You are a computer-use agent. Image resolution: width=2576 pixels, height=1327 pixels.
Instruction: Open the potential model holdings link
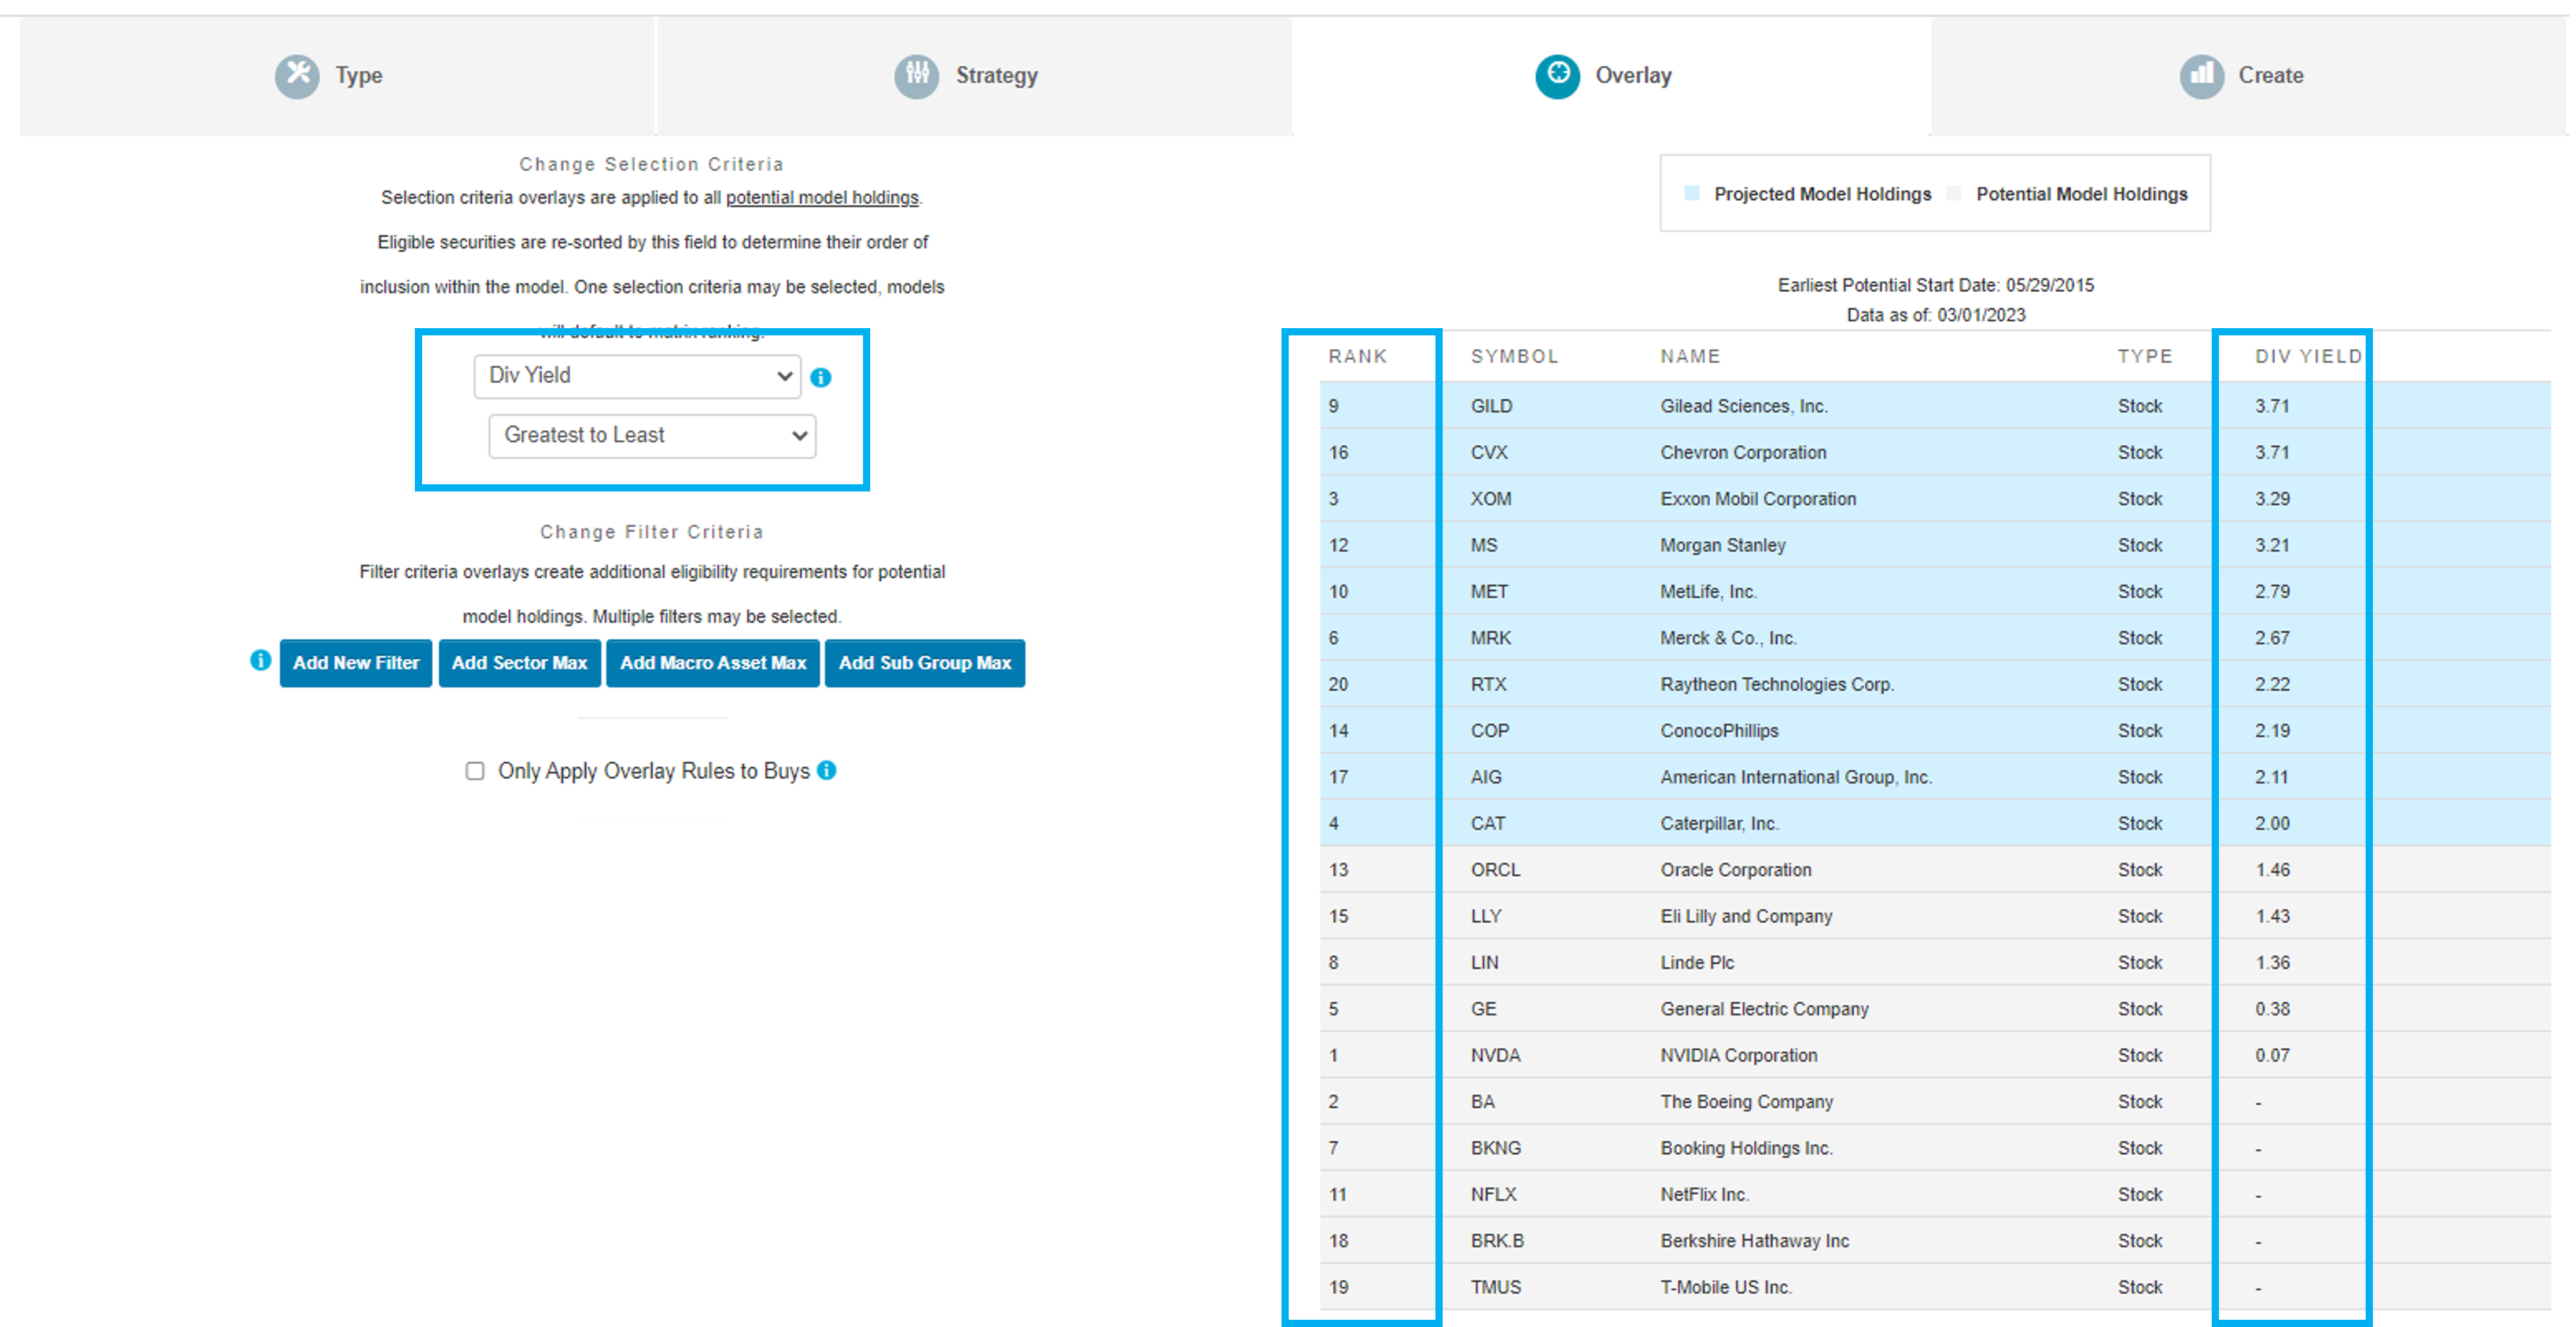coord(822,197)
